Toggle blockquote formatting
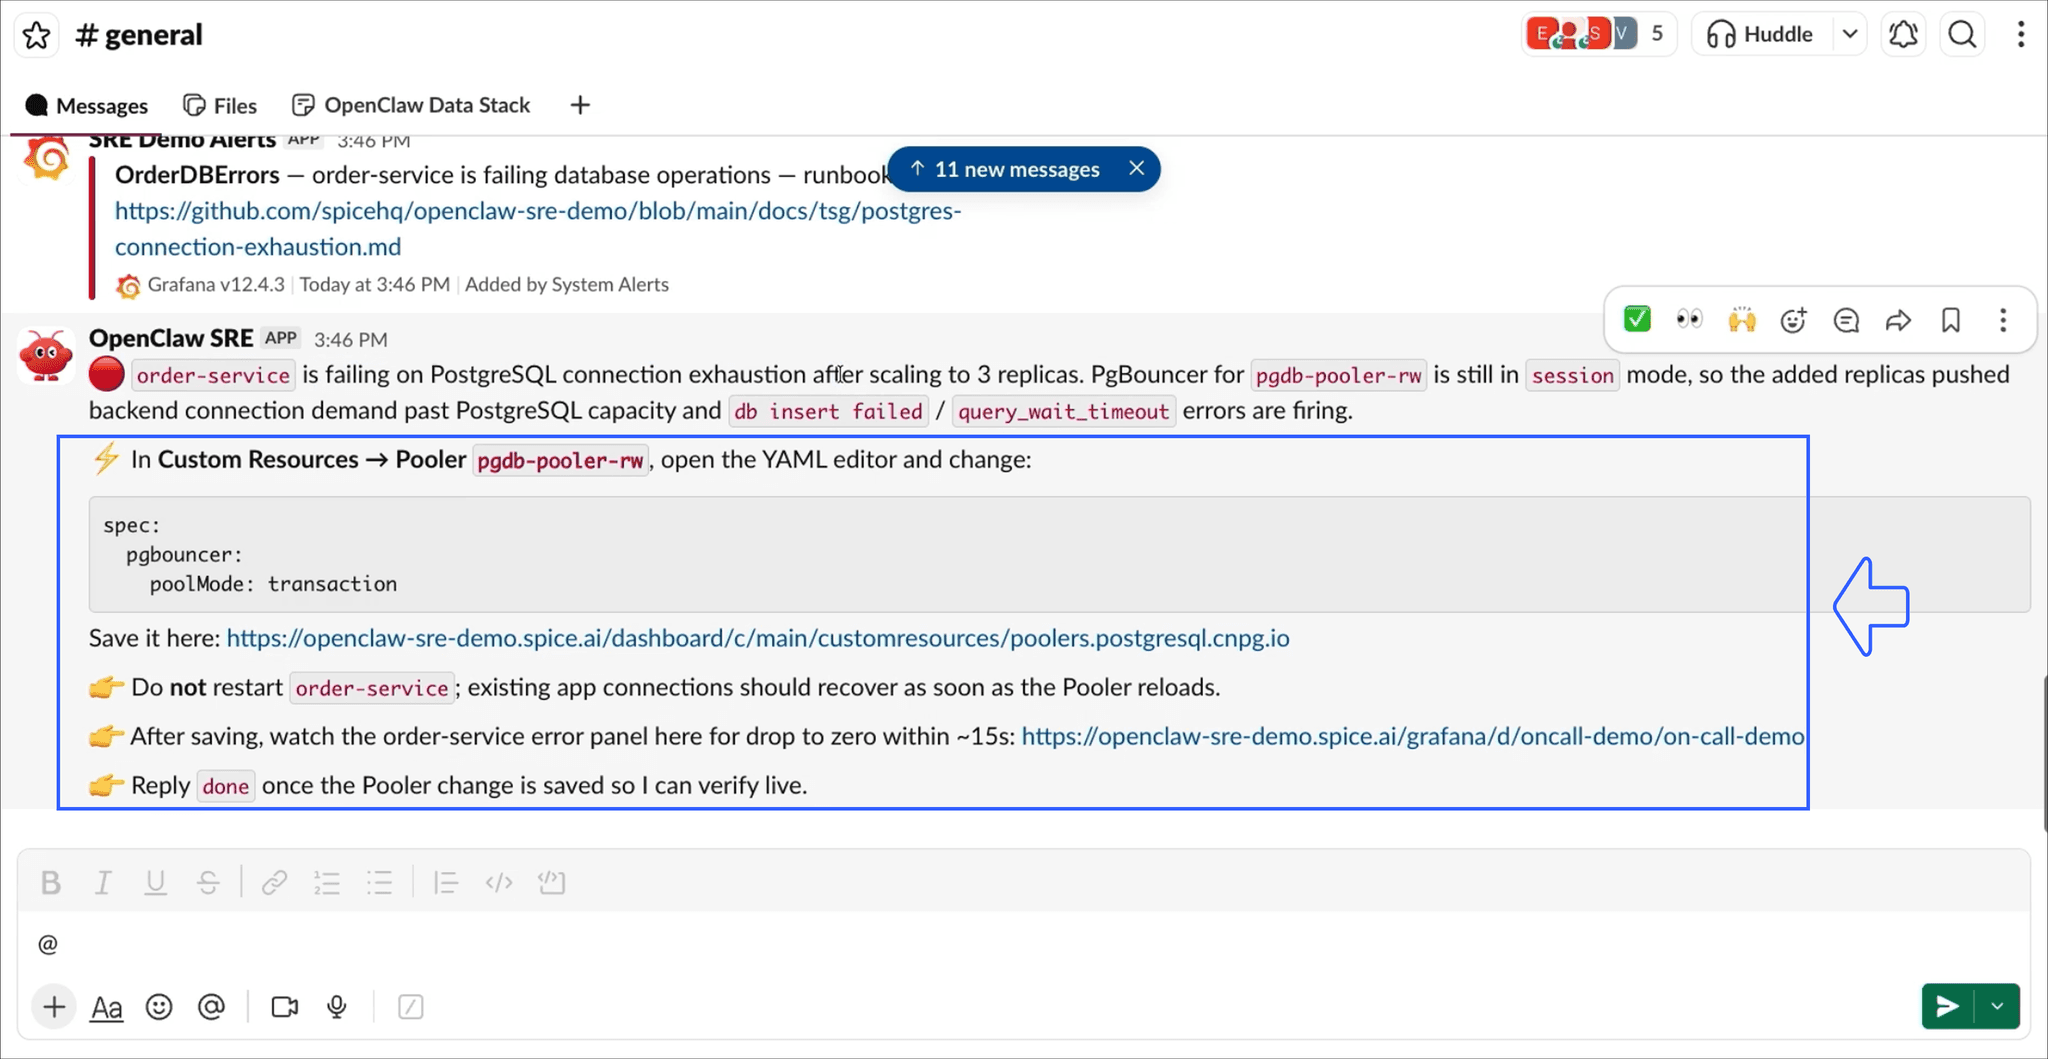Viewport: 2048px width, 1059px height. [x=446, y=882]
